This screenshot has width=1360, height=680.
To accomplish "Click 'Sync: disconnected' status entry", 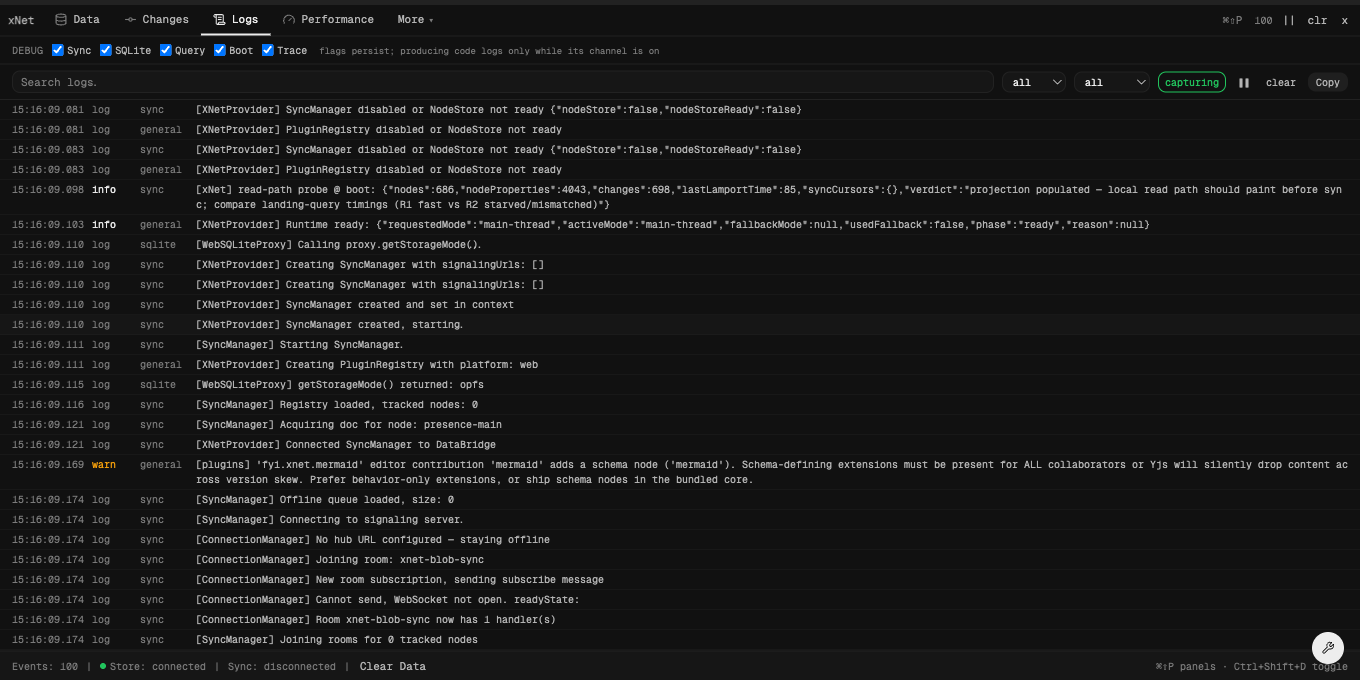I will (x=282, y=666).
